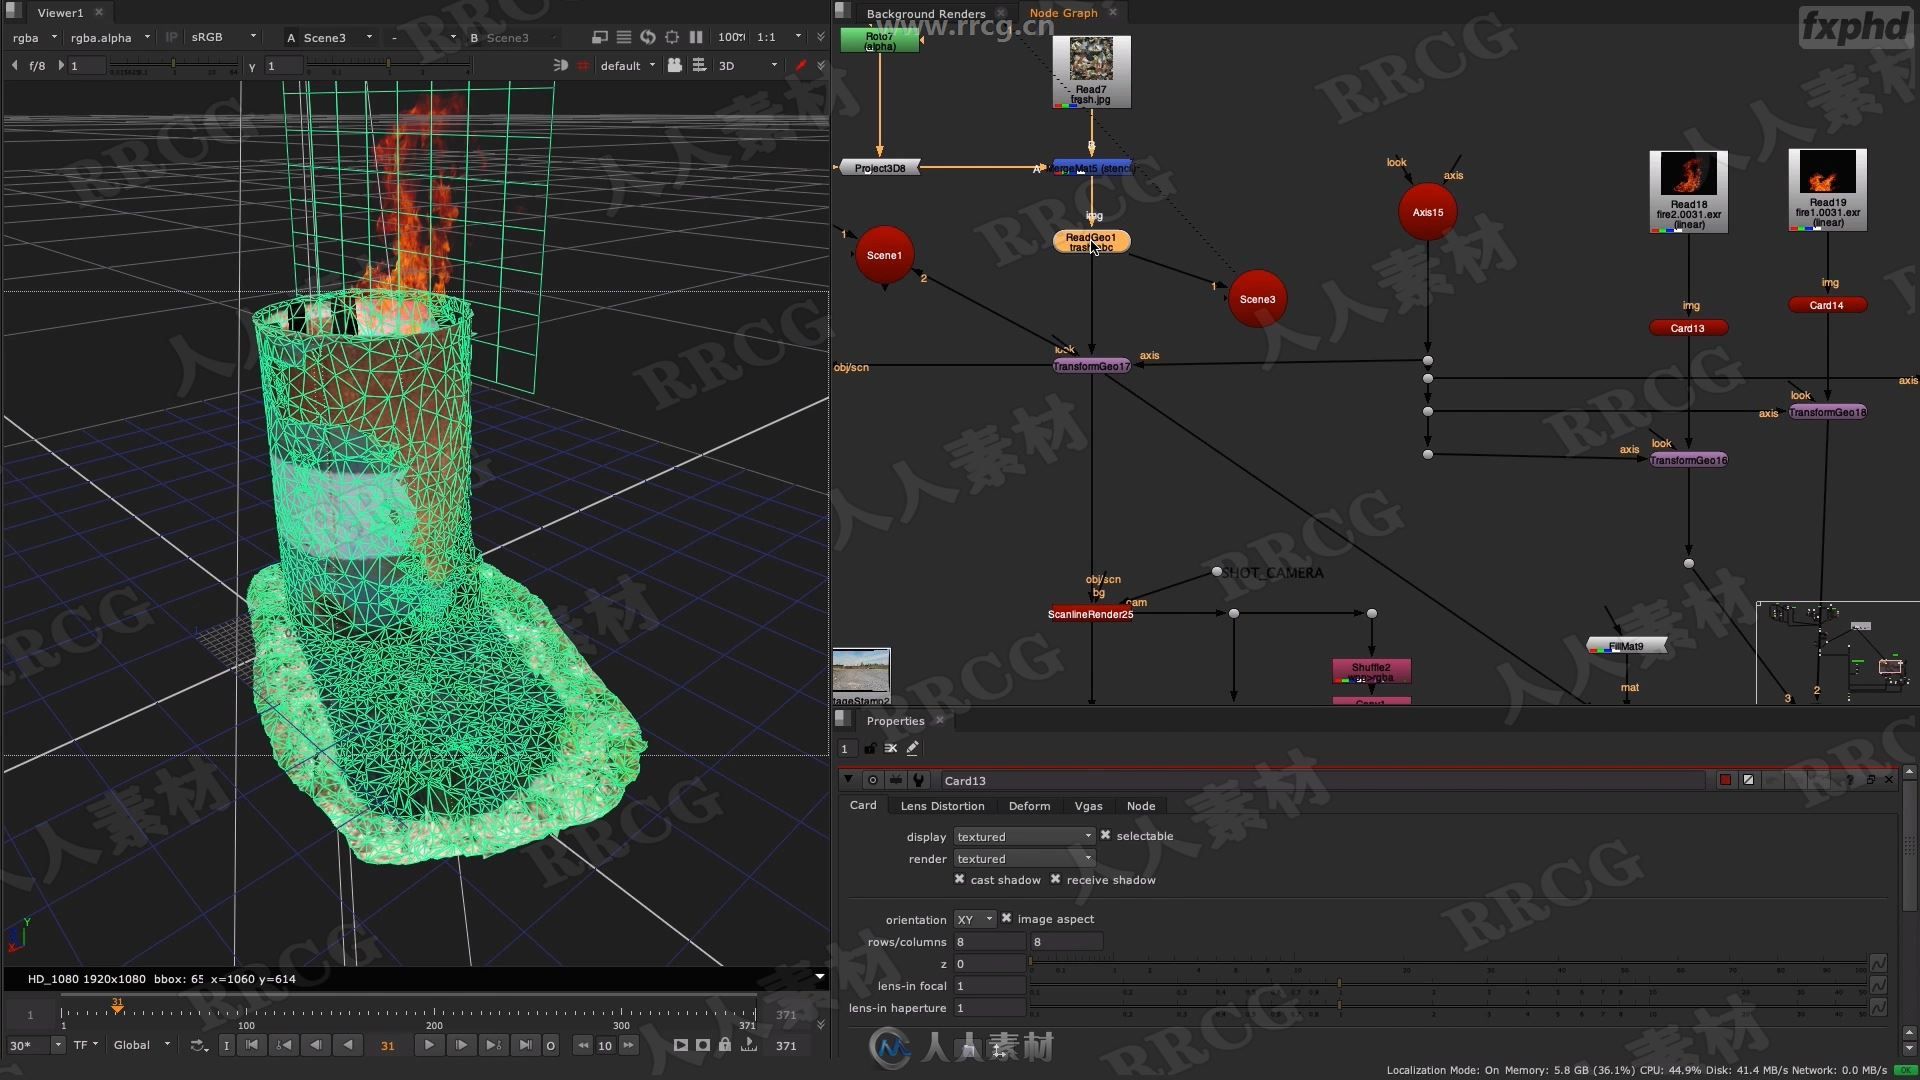Image resolution: width=1920 pixels, height=1080 pixels.
Task: Select the Shuffle2 node
Action: 1371,671
